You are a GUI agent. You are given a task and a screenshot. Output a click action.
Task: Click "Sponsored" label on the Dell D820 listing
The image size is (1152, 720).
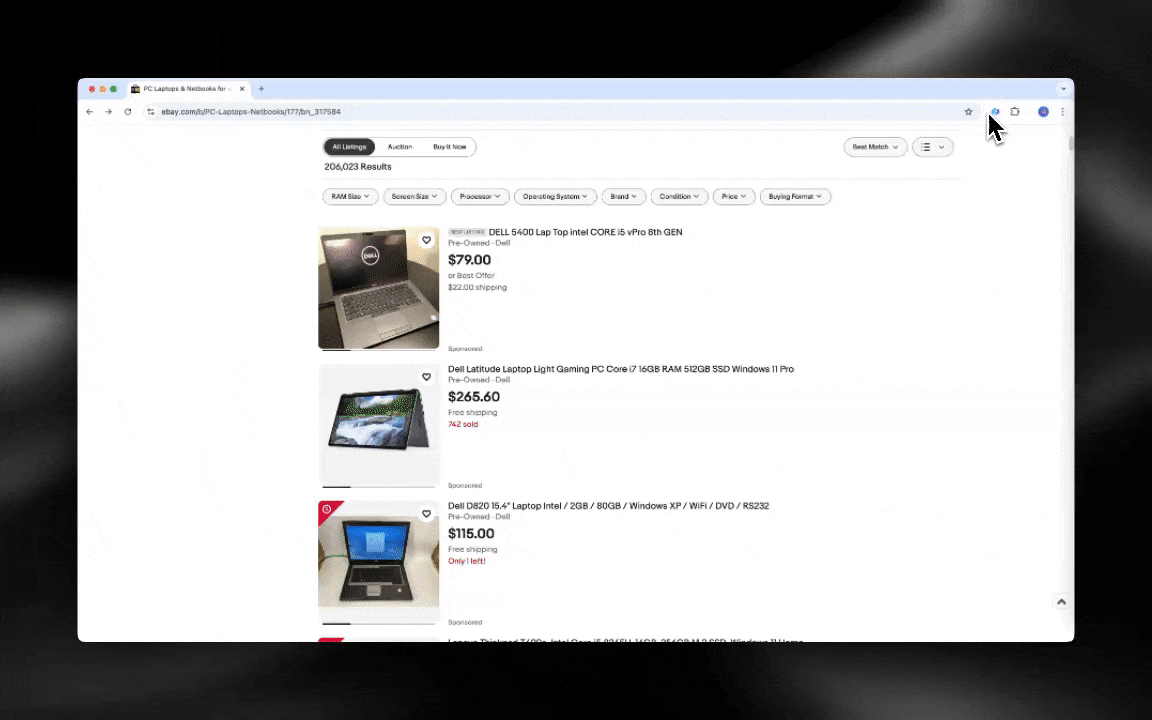coord(465,622)
